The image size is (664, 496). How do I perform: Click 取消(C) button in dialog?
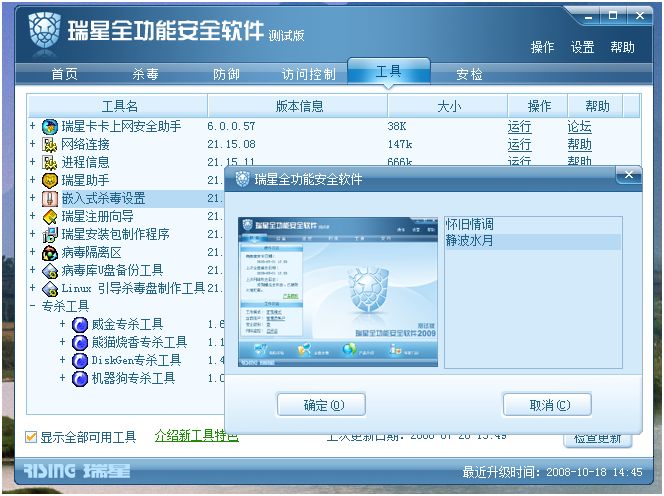click(x=547, y=405)
